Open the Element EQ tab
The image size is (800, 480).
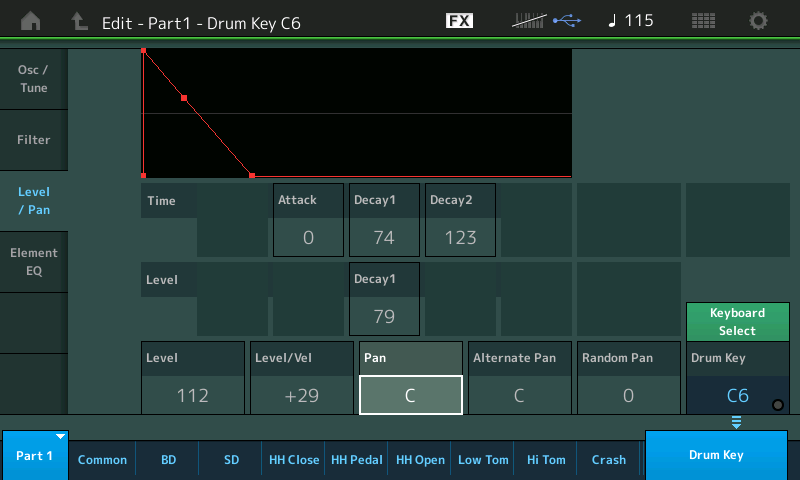33,262
